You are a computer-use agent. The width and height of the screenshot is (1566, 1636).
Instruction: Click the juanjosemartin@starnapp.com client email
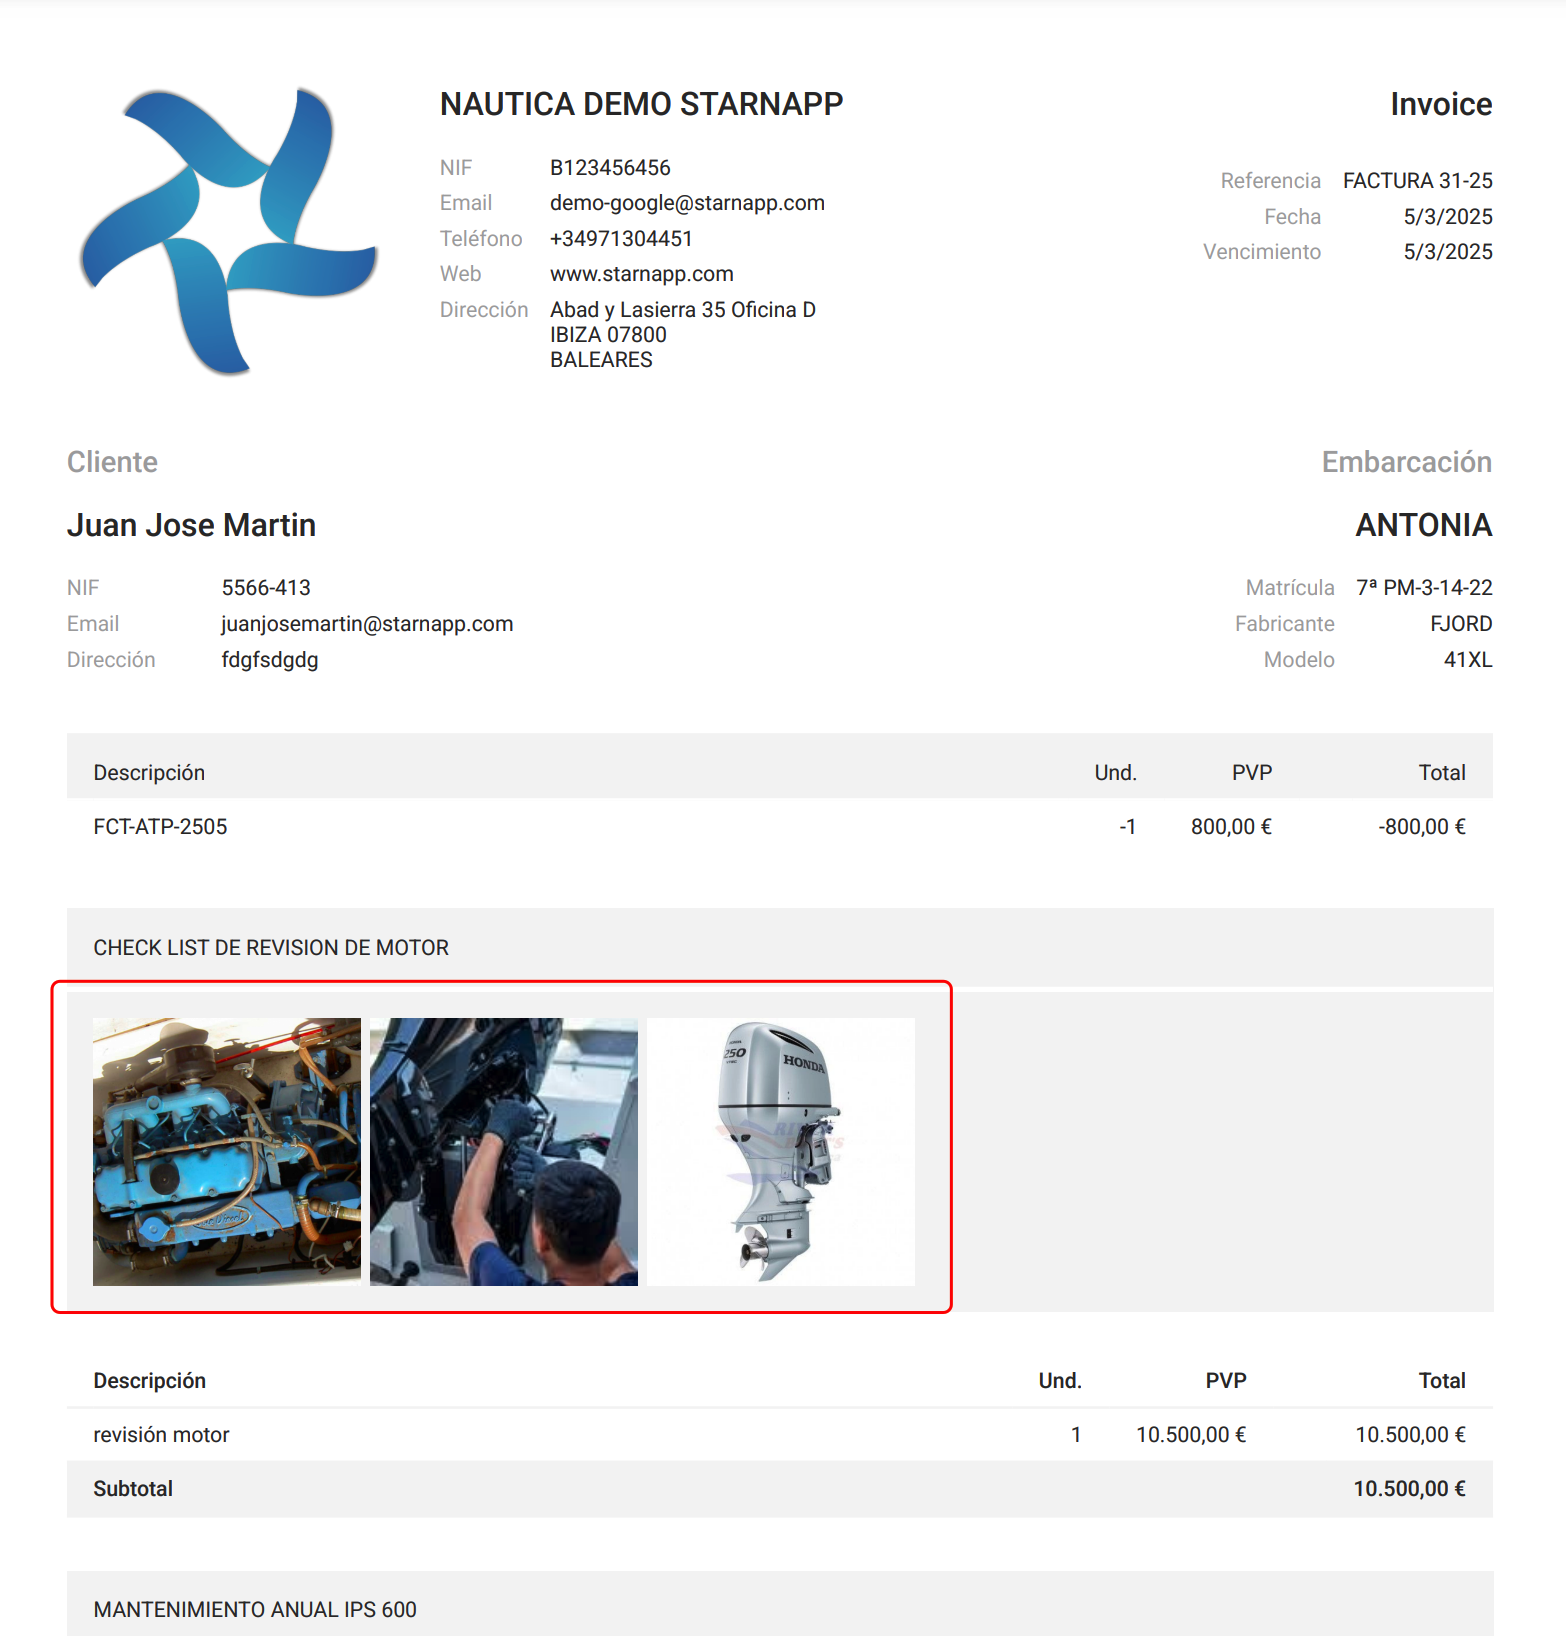367,624
